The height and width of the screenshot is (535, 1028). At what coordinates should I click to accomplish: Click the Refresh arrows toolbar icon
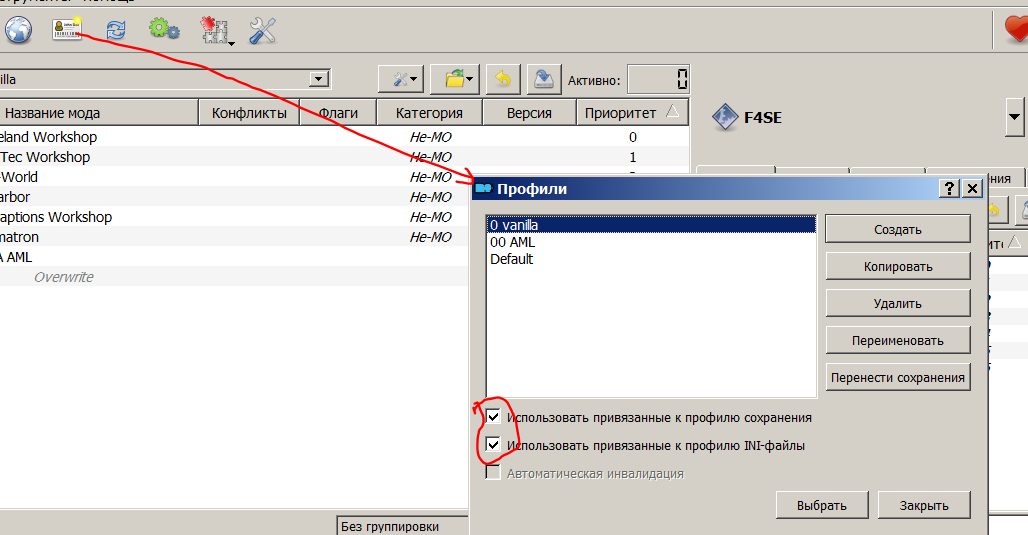coord(116,30)
